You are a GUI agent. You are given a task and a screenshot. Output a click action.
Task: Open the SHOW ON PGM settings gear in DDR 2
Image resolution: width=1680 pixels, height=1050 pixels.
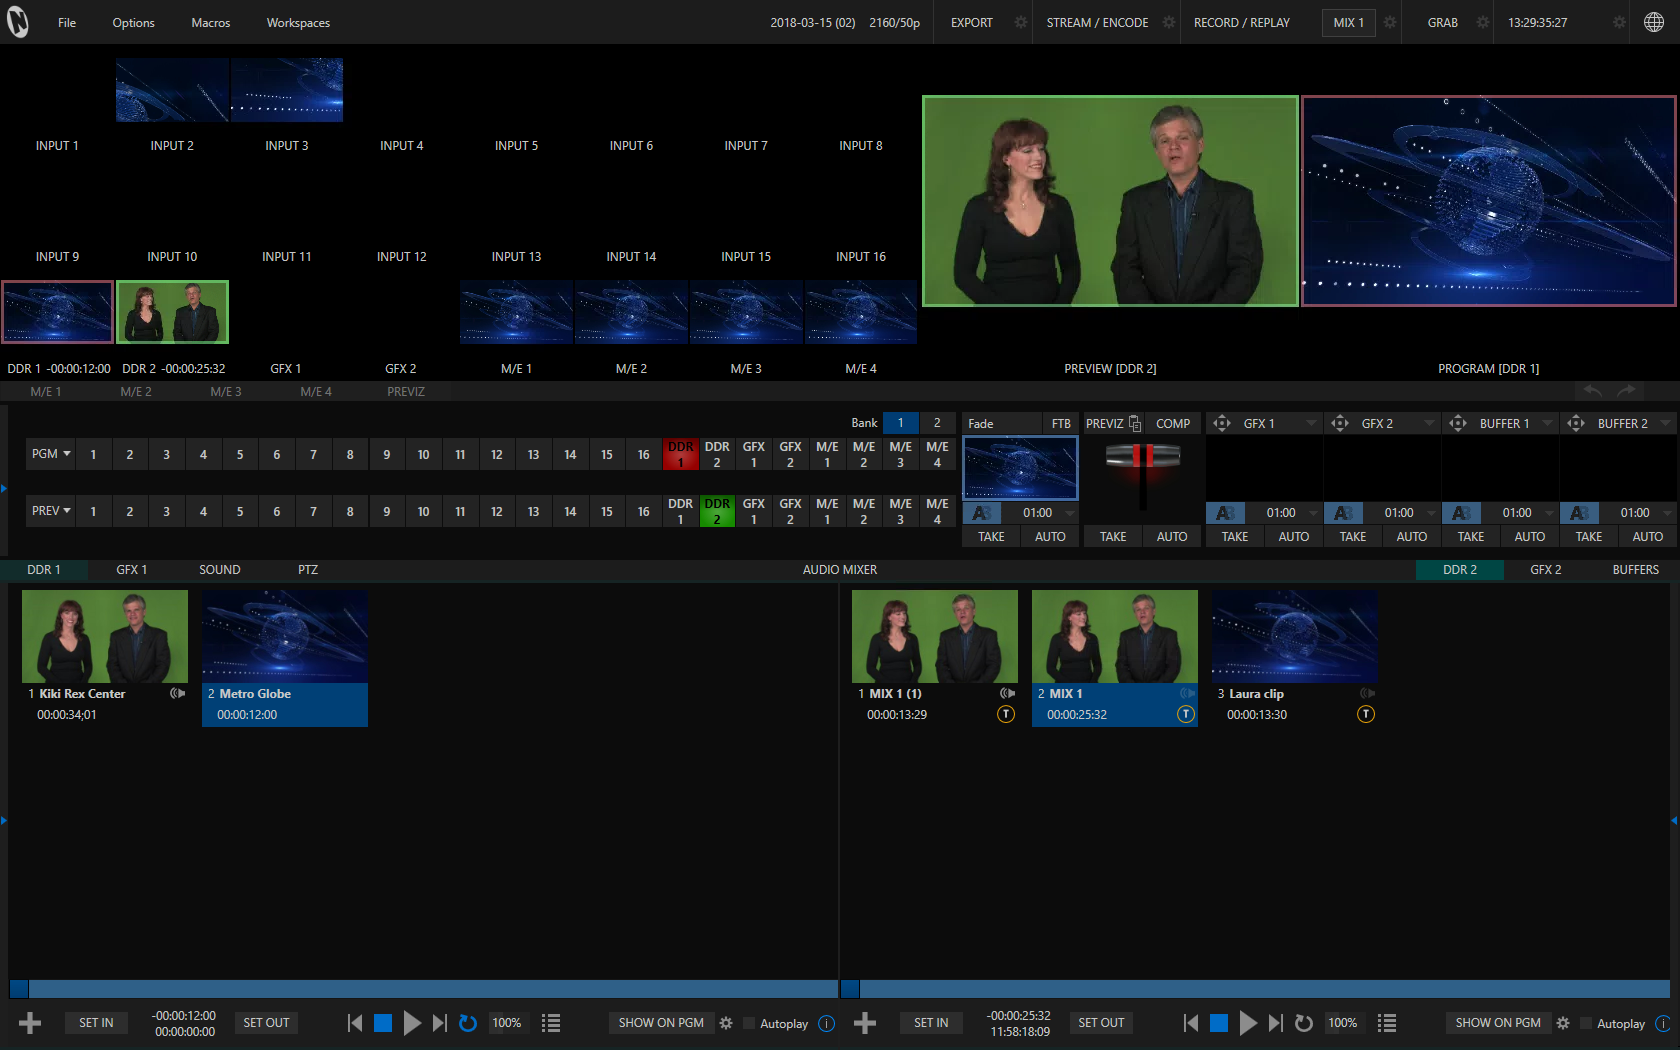1563,1022
